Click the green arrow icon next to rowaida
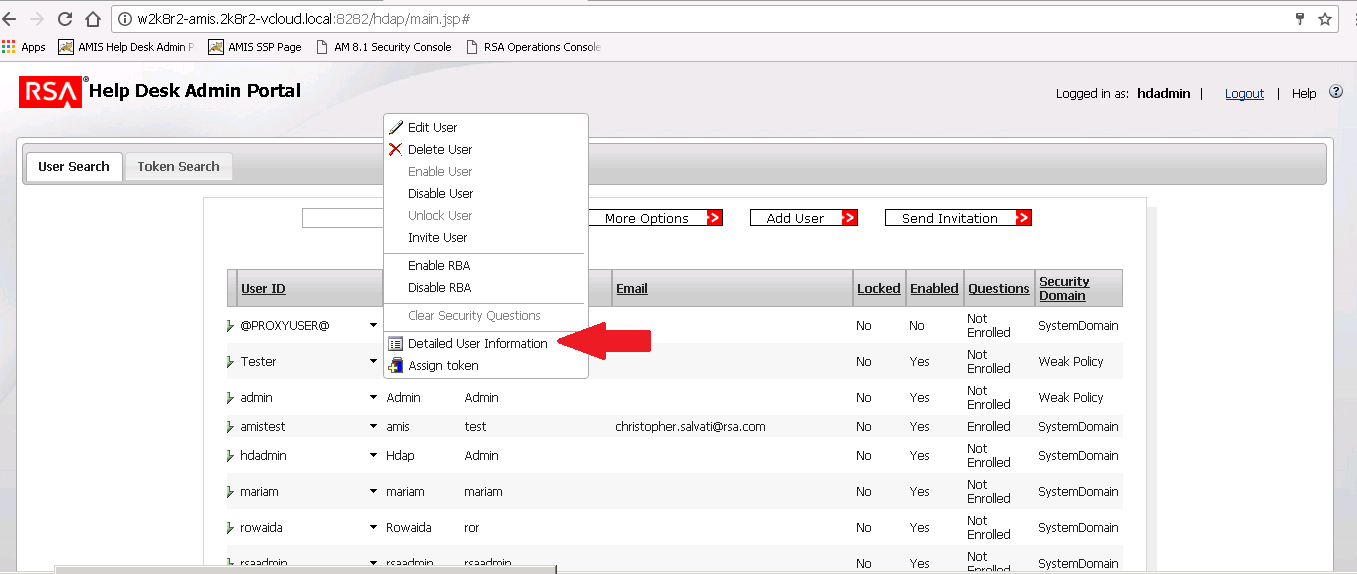Image resolution: width=1357 pixels, height=574 pixels. coord(231,528)
